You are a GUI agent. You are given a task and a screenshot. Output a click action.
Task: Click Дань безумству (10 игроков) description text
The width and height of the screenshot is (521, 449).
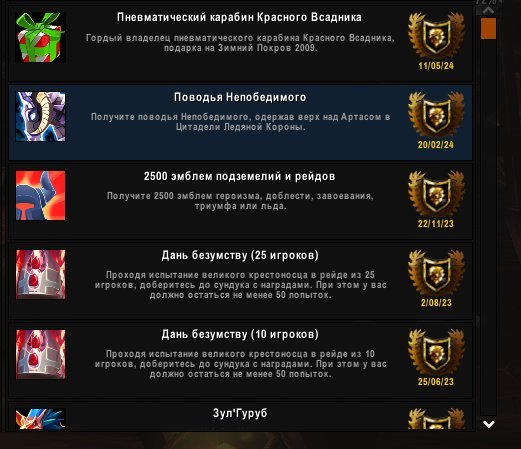coord(240,364)
